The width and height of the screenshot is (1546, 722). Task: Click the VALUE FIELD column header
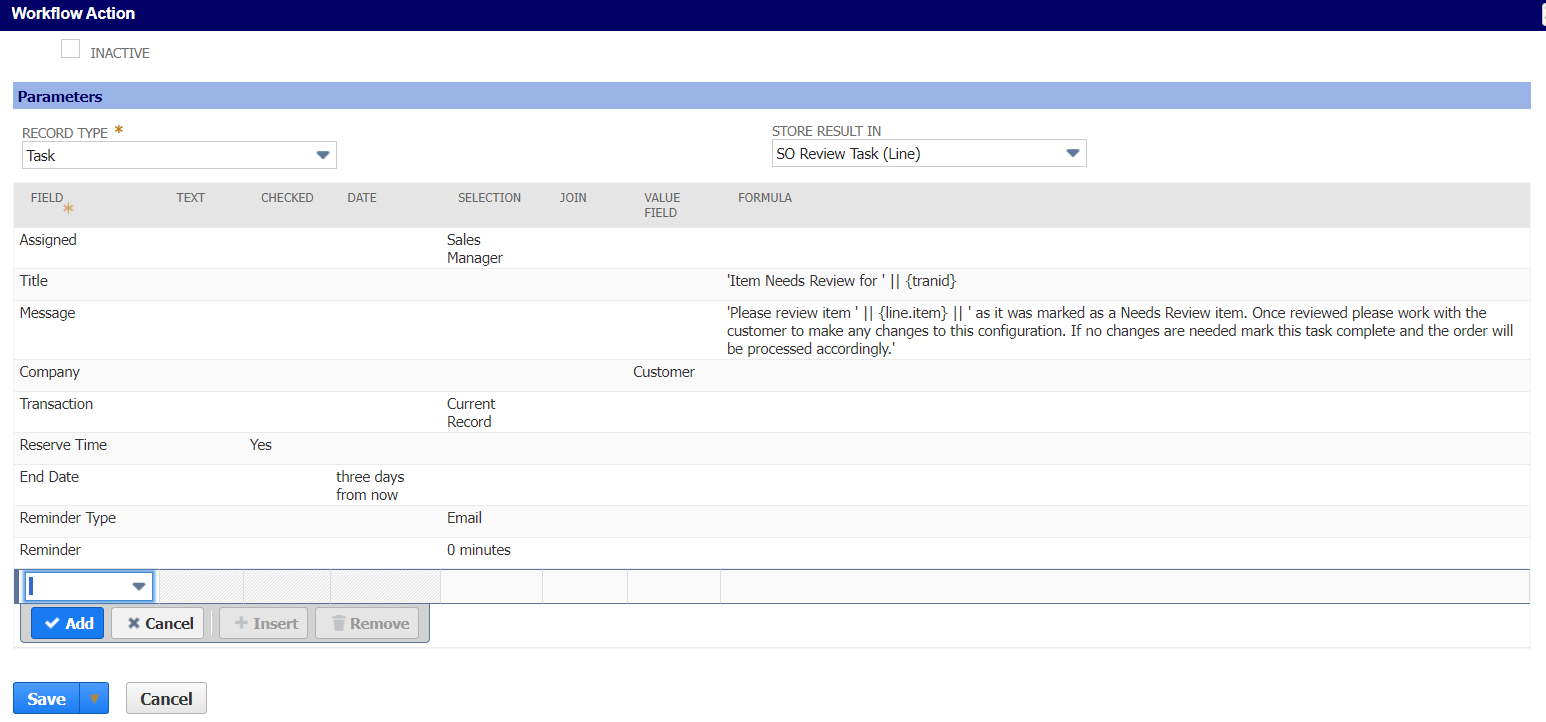coord(661,205)
